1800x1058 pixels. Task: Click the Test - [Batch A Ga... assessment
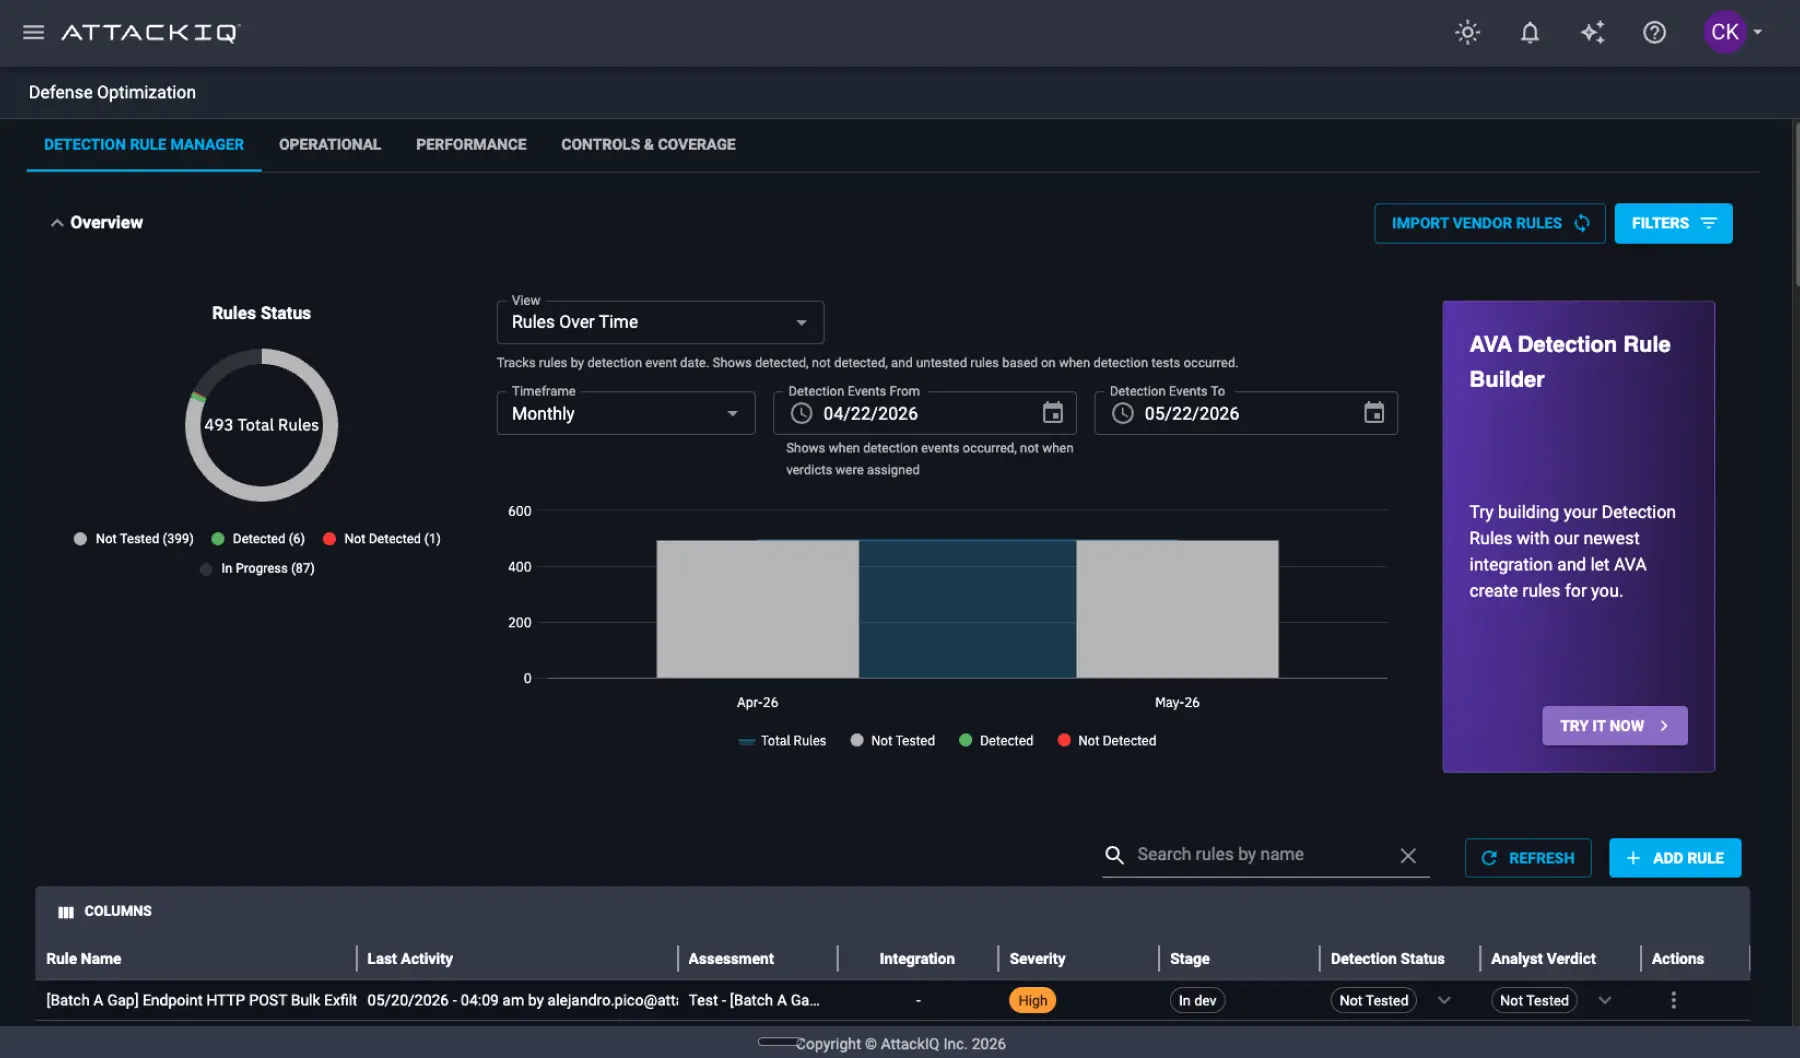click(754, 1001)
